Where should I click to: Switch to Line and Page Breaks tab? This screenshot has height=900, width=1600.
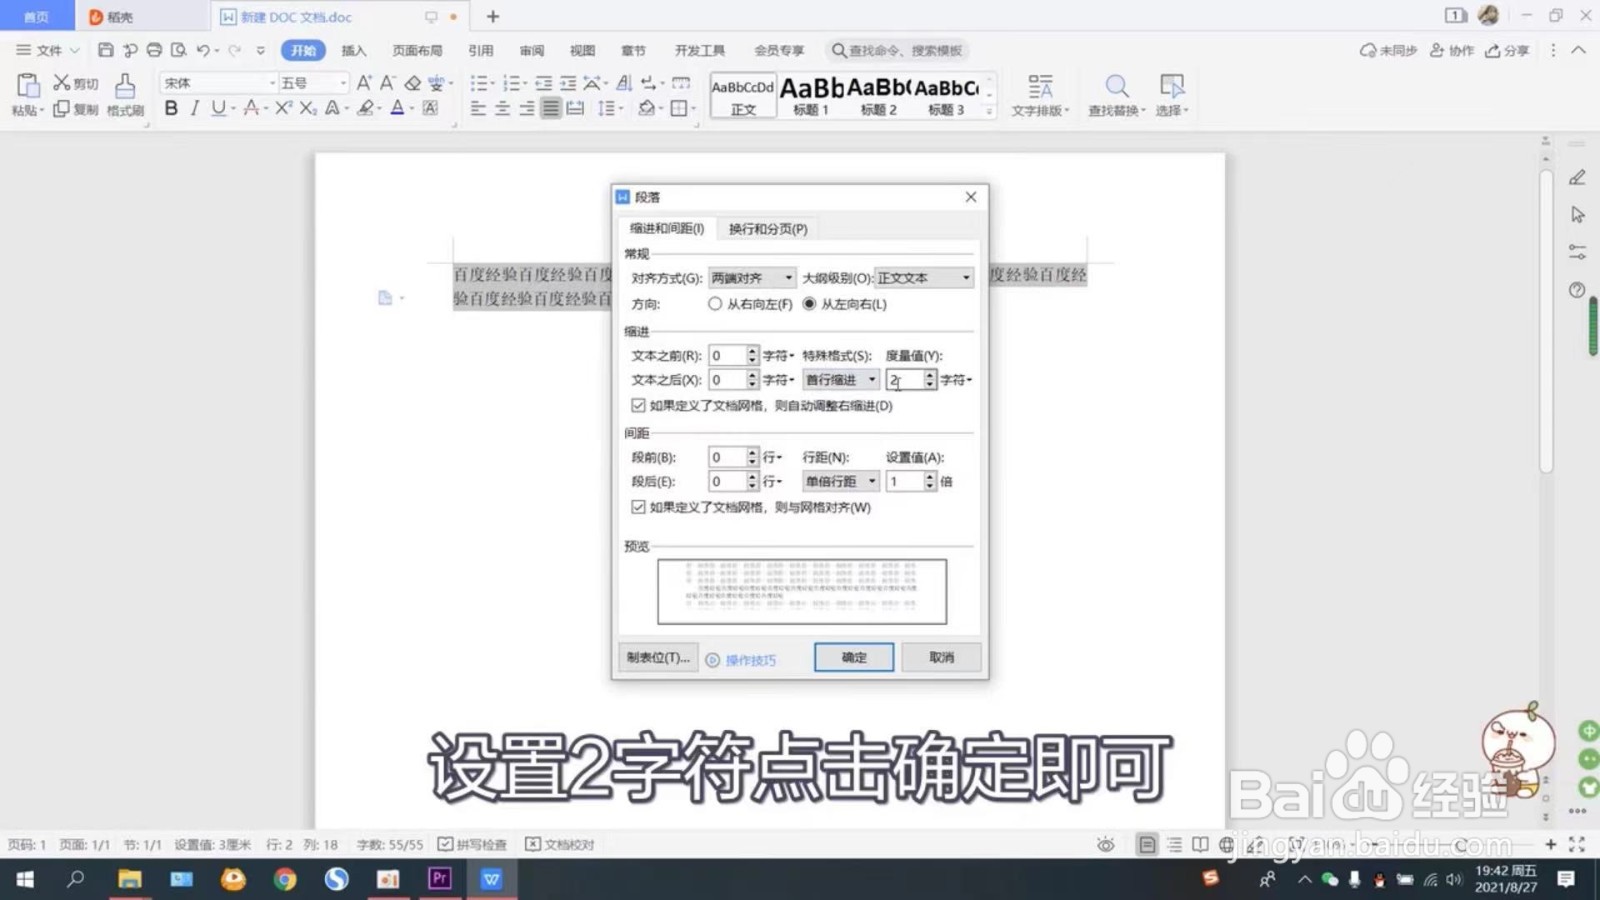tap(768, 229)
